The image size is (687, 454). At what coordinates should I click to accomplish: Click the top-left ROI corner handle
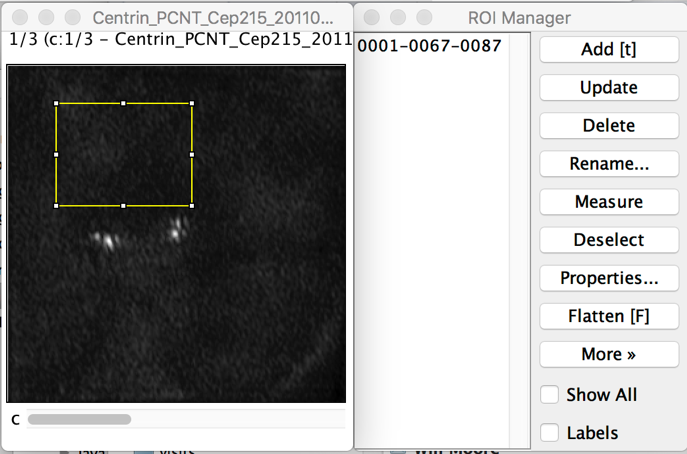pyautogui.click(x=56, y=103)
